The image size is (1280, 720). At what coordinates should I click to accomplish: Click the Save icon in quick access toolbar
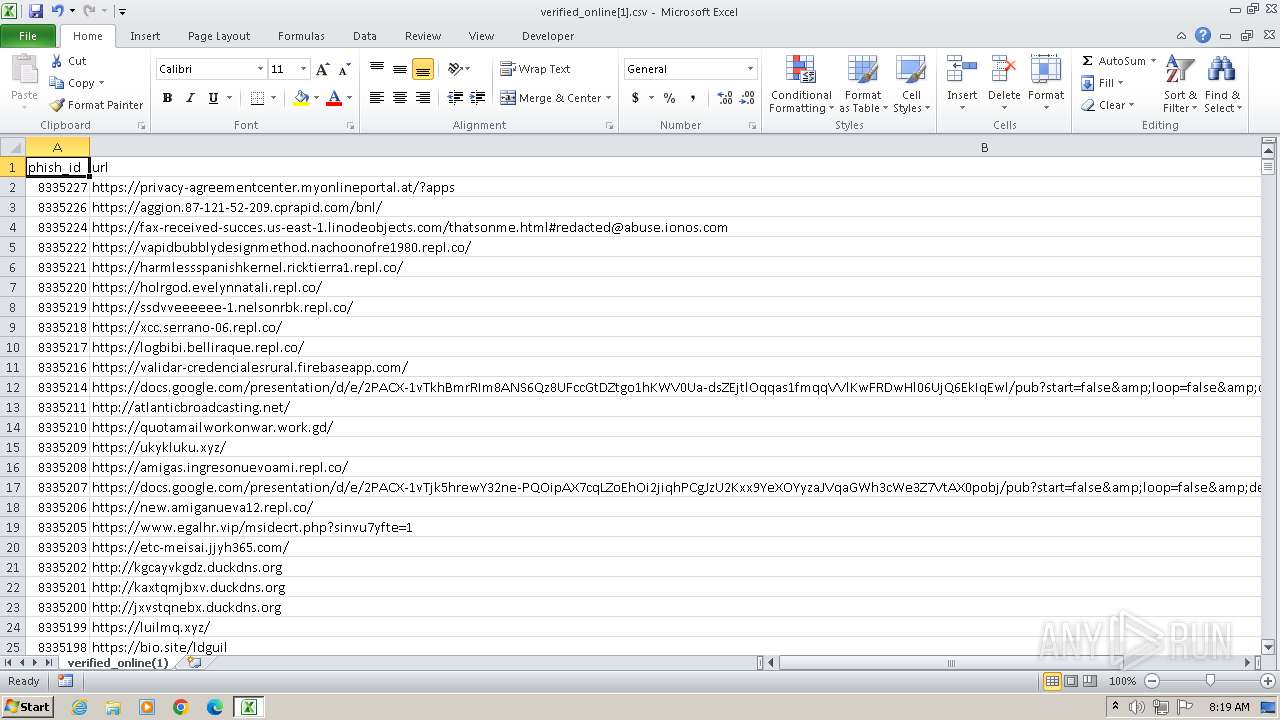point(36,11)
